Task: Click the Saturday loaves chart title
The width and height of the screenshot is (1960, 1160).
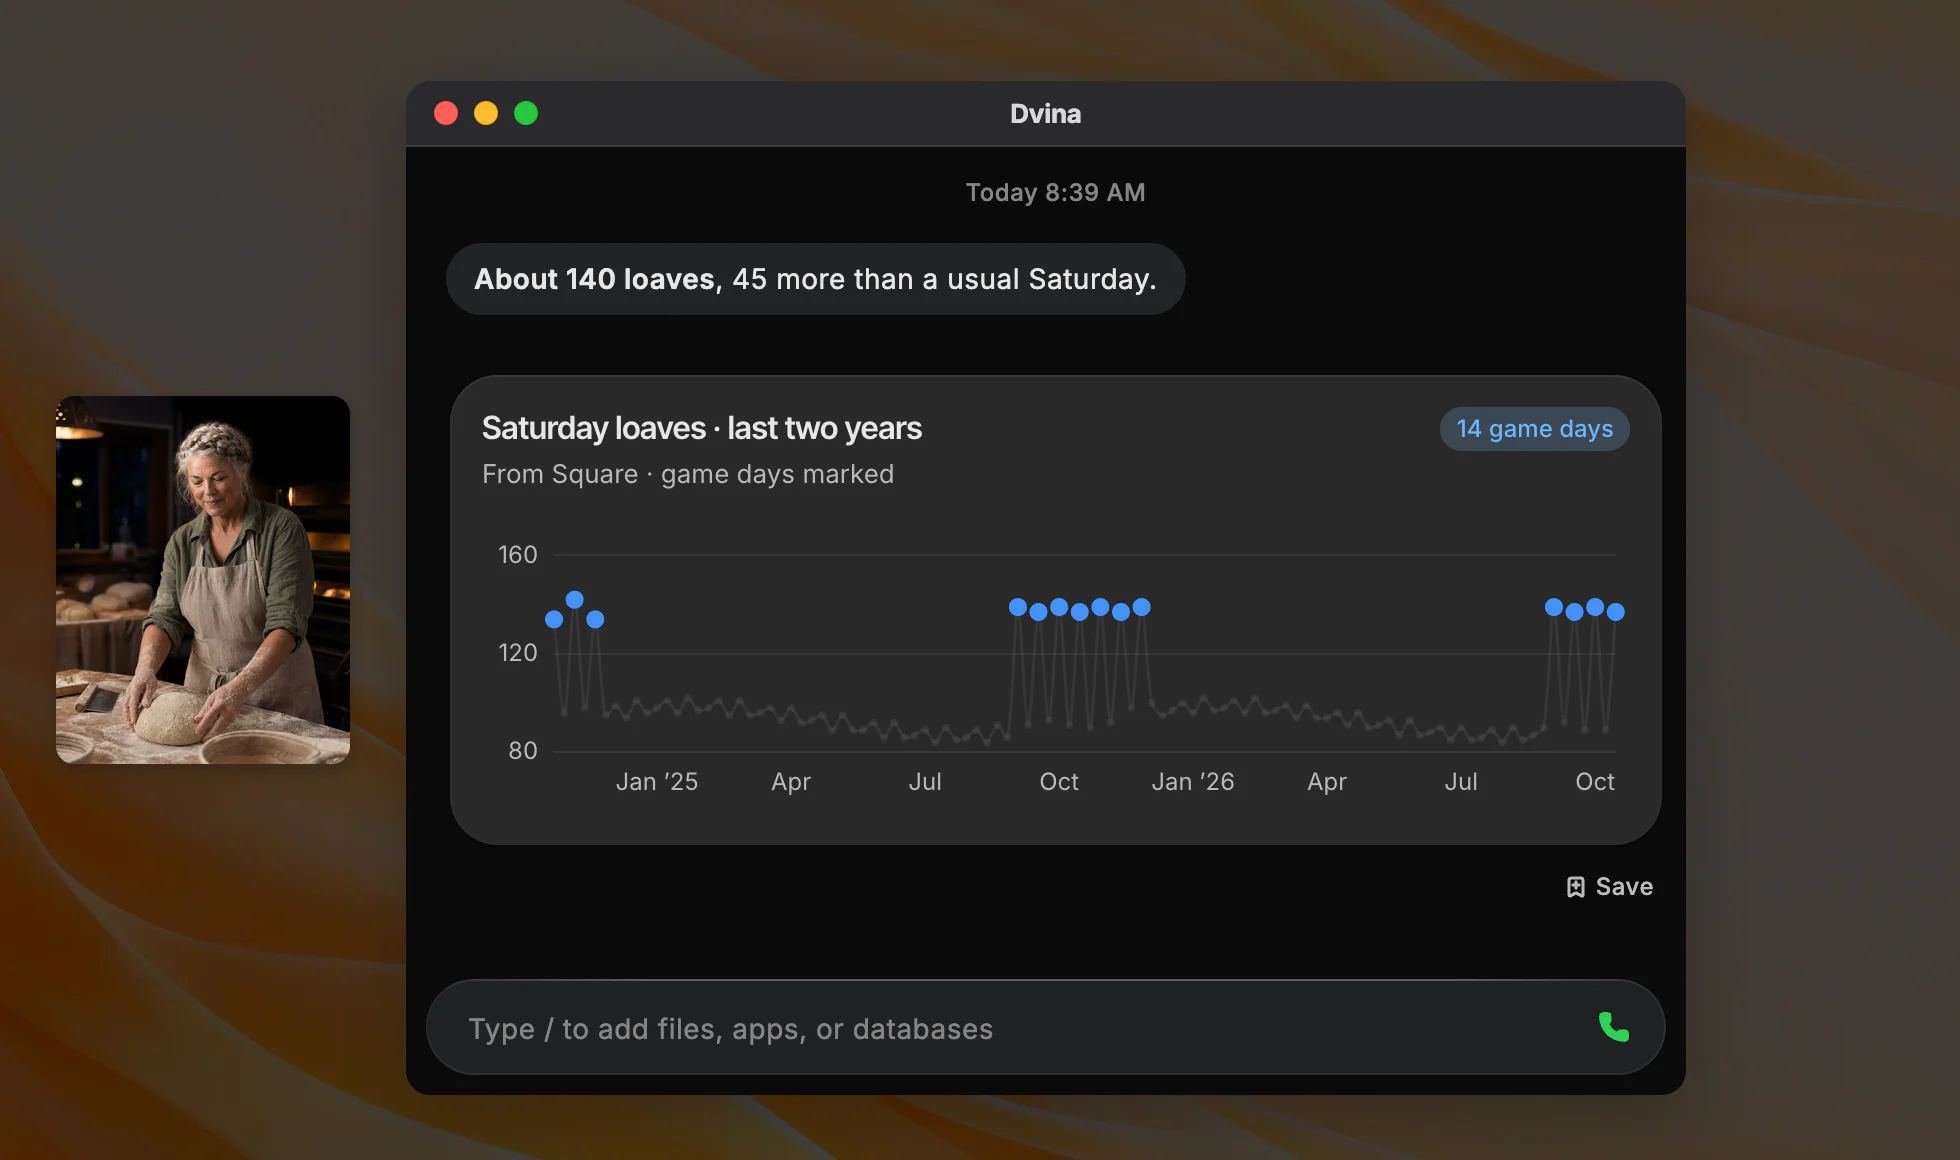Action: click(702, 428)
